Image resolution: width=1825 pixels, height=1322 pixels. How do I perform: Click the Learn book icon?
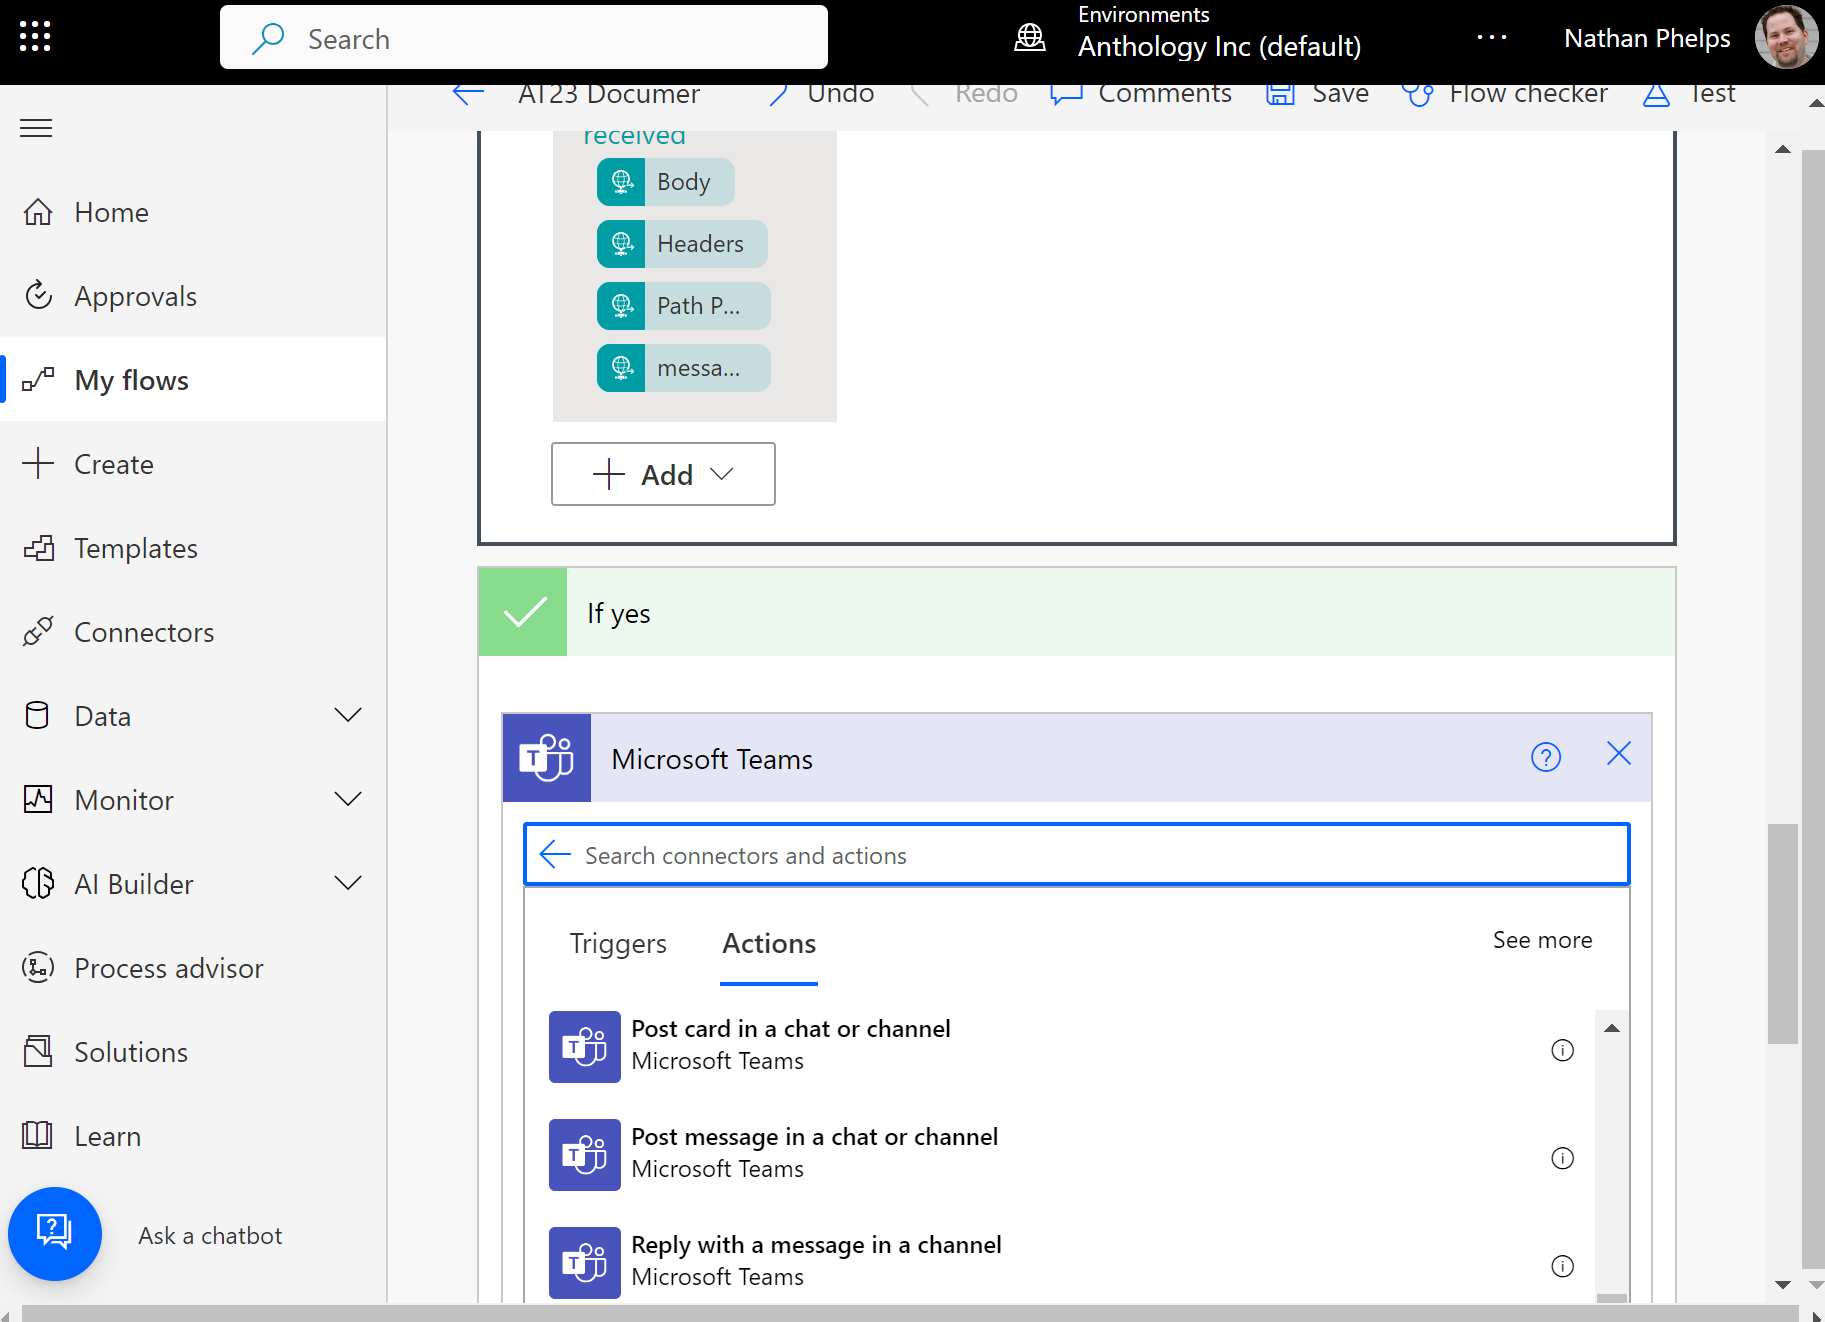(37, 1136)
